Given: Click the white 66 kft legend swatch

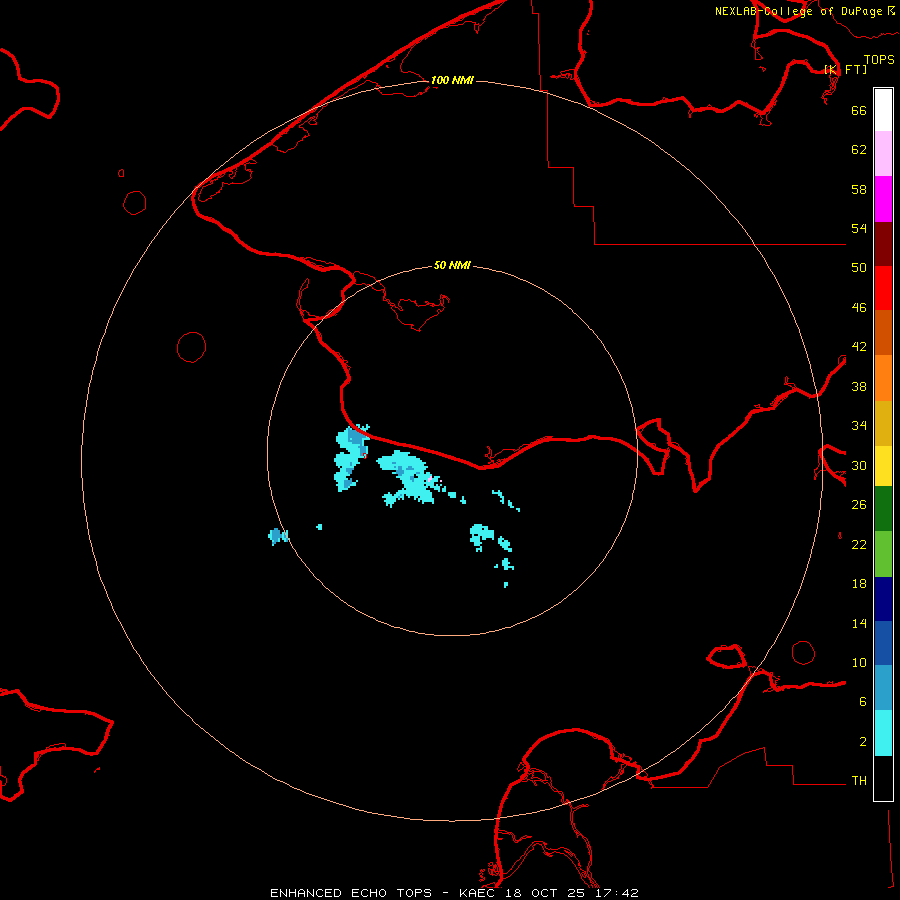Looking at the screenshot, I should pyautogui.click(x=883, y=110).
